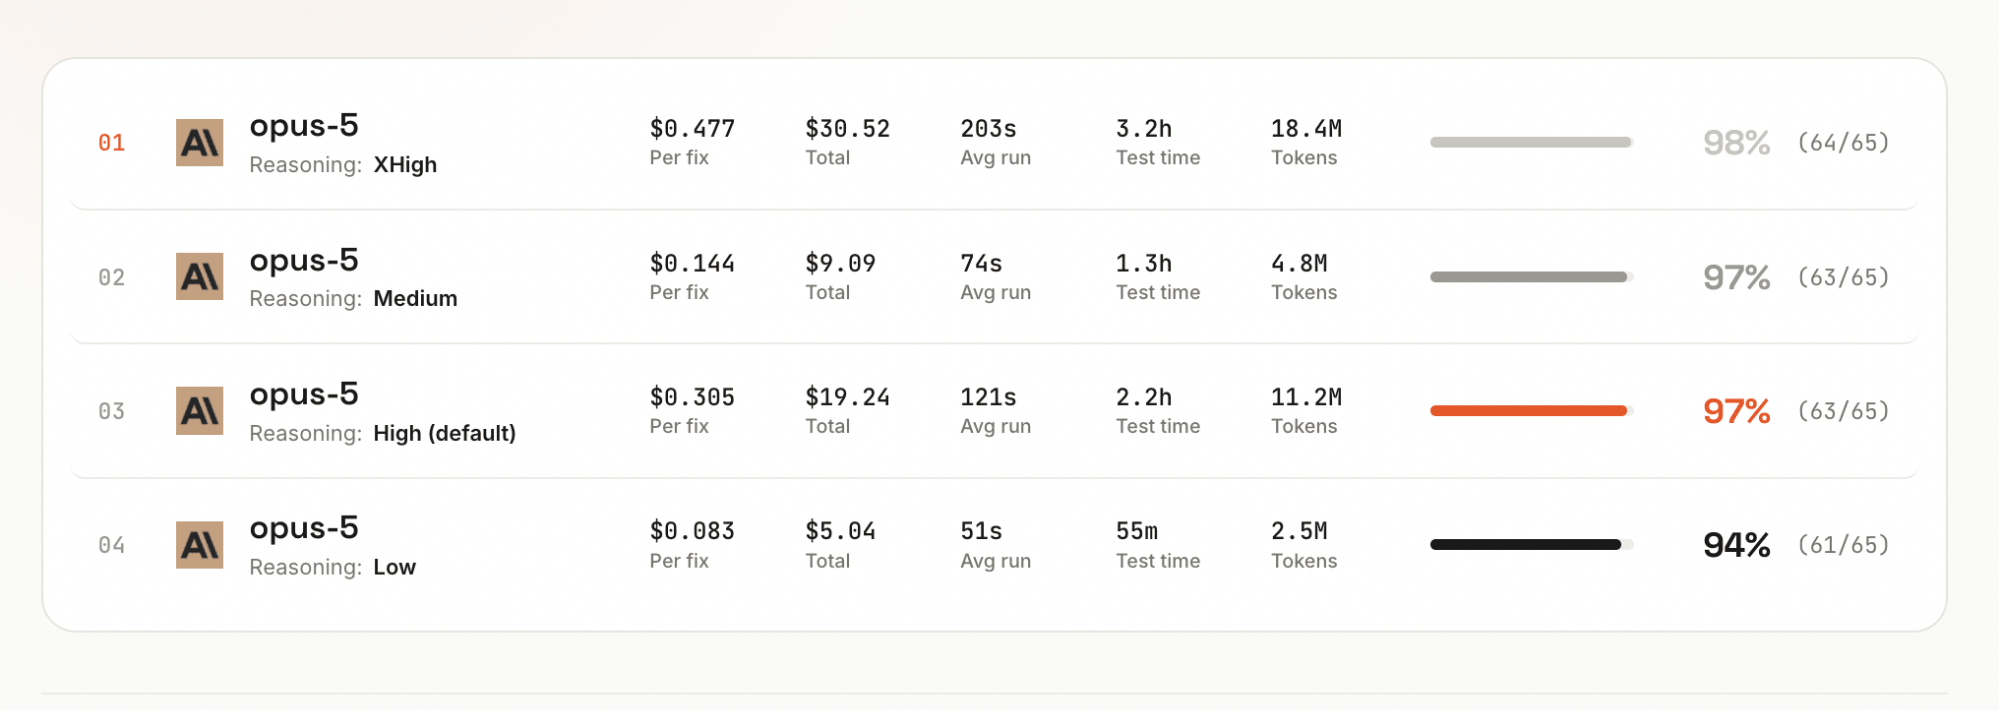Click the black 94% progress bar
The width and height of the screenshot is (1999, 711).
[1531, 545]
